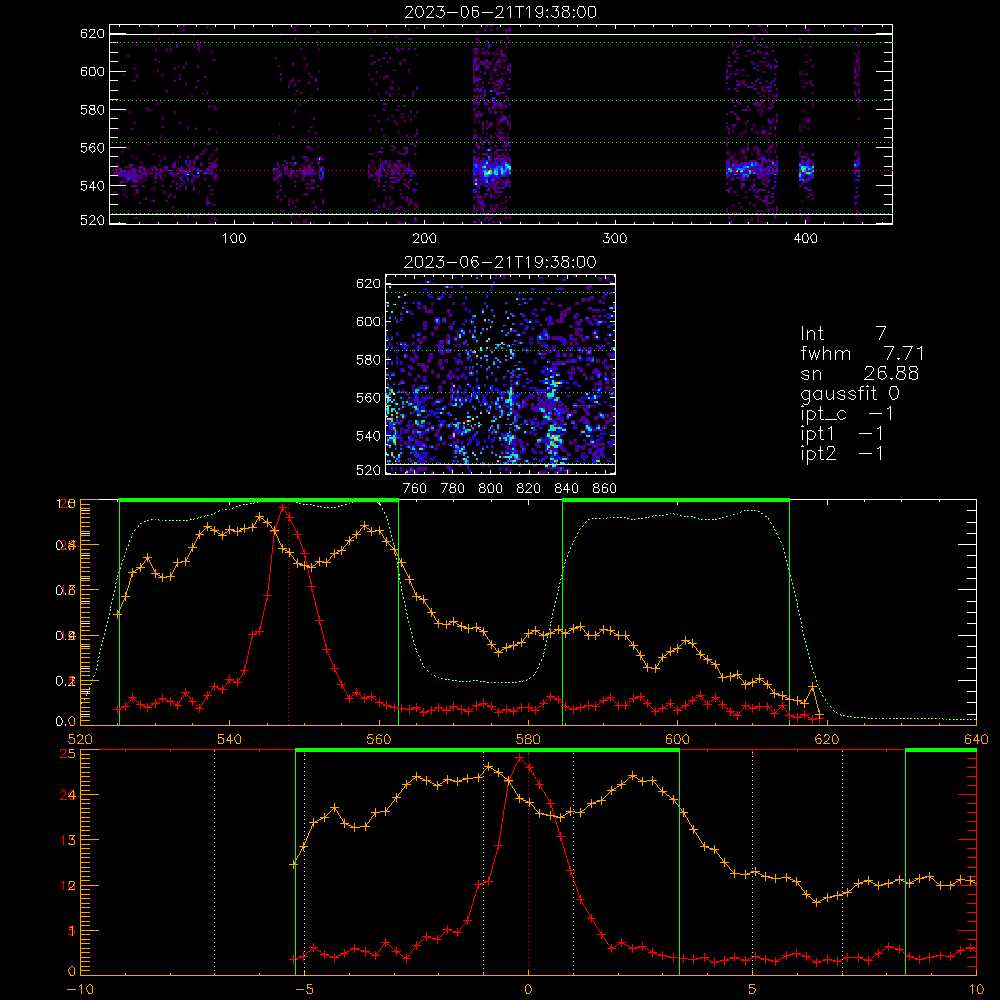Click the right thick green bar atop the third plot
Screen dimensions: 1000x1000
676,500
